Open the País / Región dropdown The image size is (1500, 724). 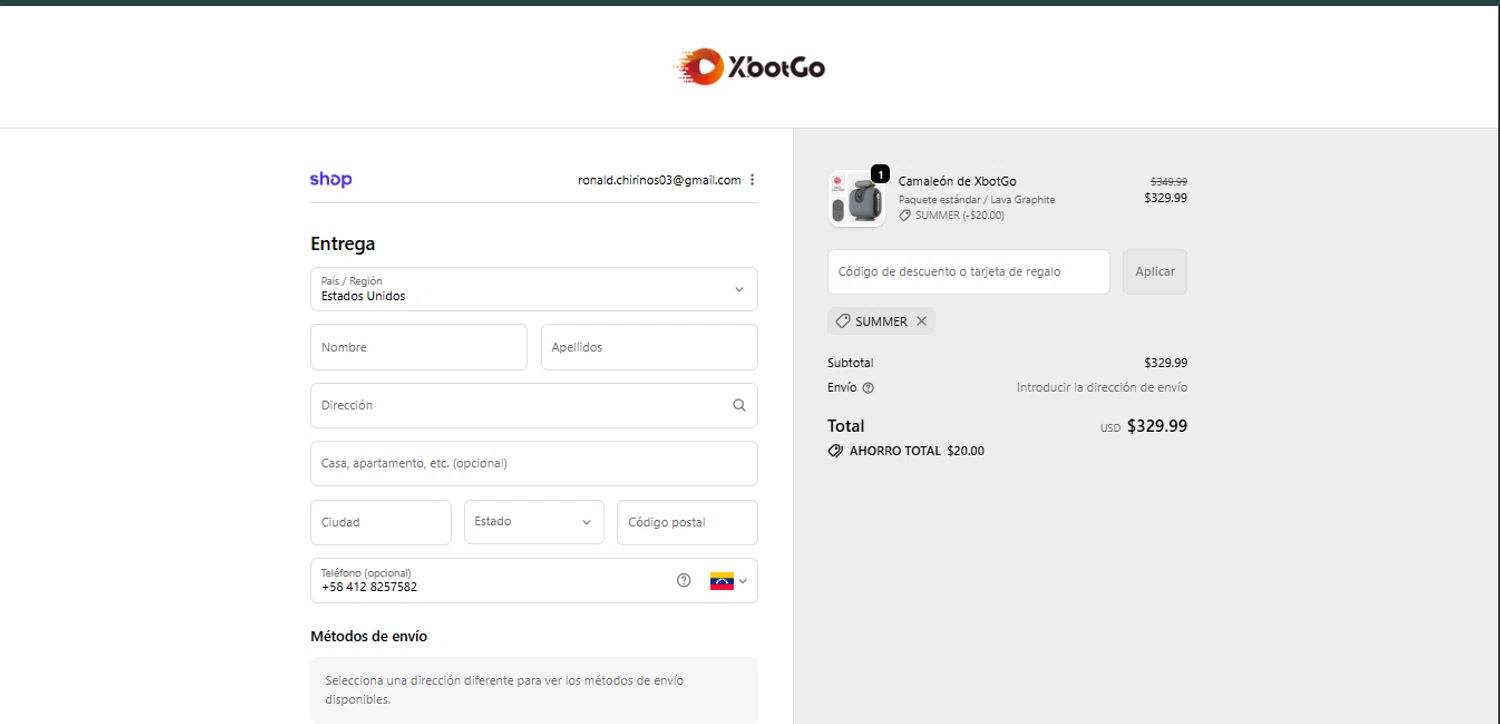click(x=534, y=289)
